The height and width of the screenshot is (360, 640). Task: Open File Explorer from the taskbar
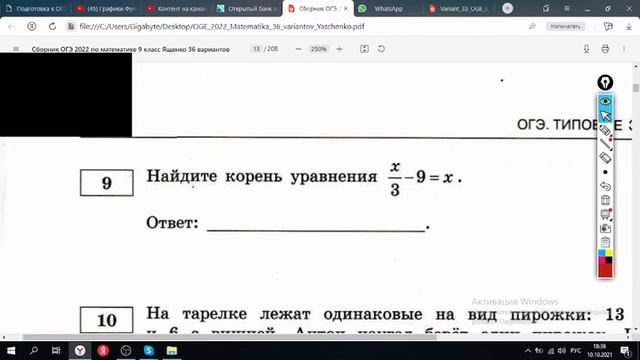(x=172, y=350)
